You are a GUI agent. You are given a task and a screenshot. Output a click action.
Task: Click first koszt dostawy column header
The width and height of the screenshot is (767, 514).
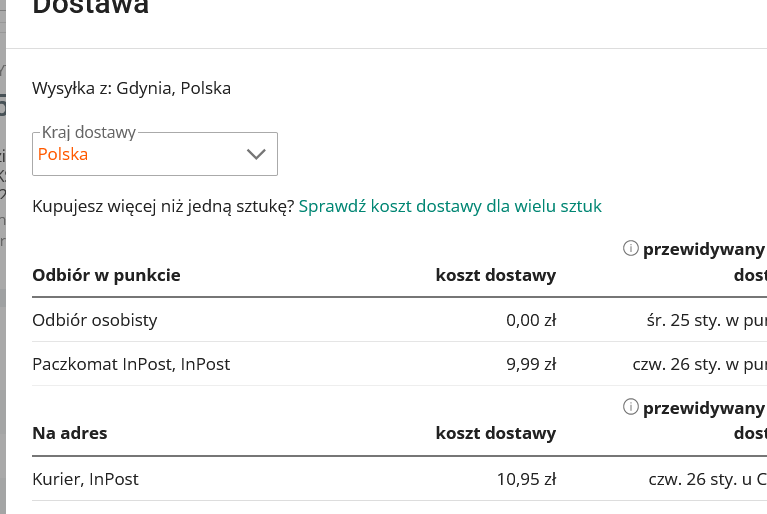click(x=495, y=275)
